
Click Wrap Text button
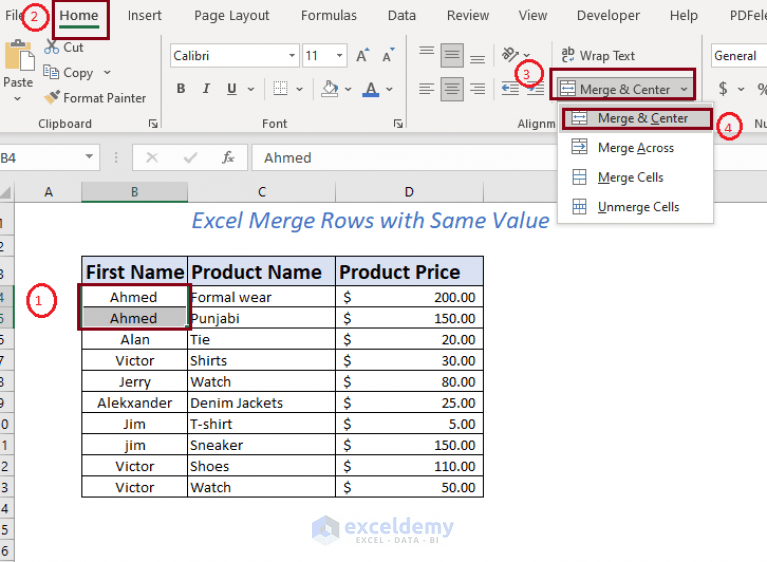tap(598, 55)
